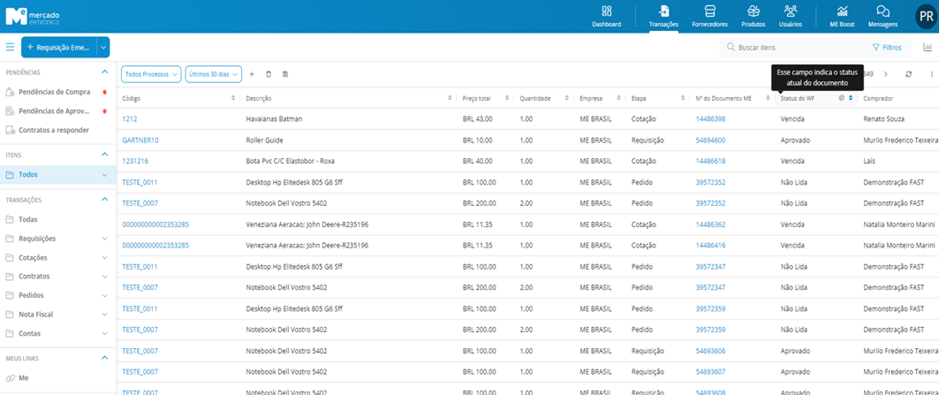
Task: Collapse the Pendências section
Action: click(105, 72)
